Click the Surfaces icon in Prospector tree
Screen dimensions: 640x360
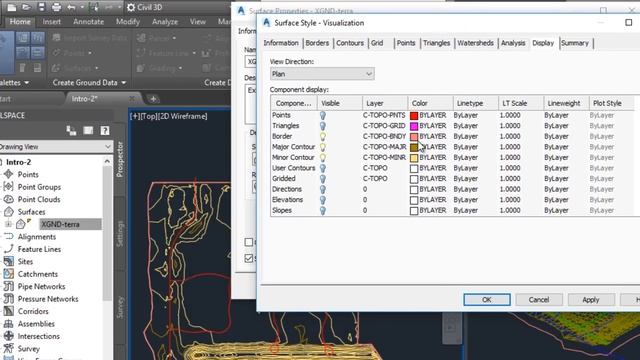pos(9,212)
